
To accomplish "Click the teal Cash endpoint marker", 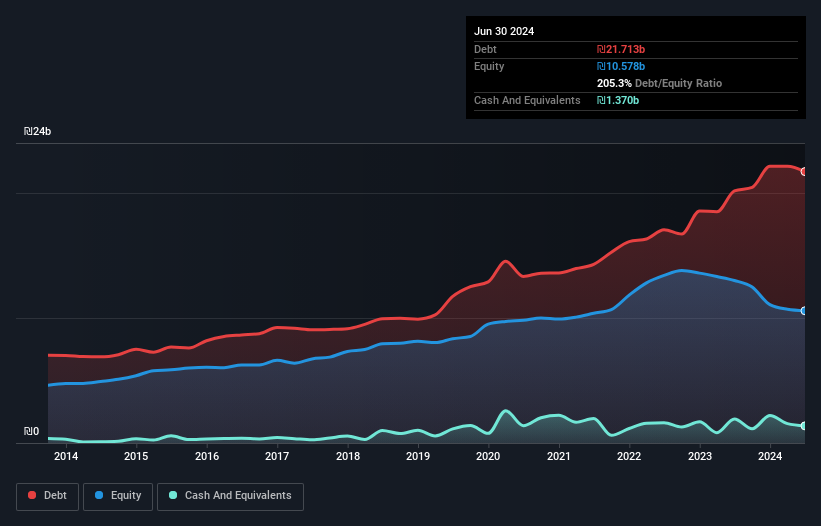I will point(804,426).
